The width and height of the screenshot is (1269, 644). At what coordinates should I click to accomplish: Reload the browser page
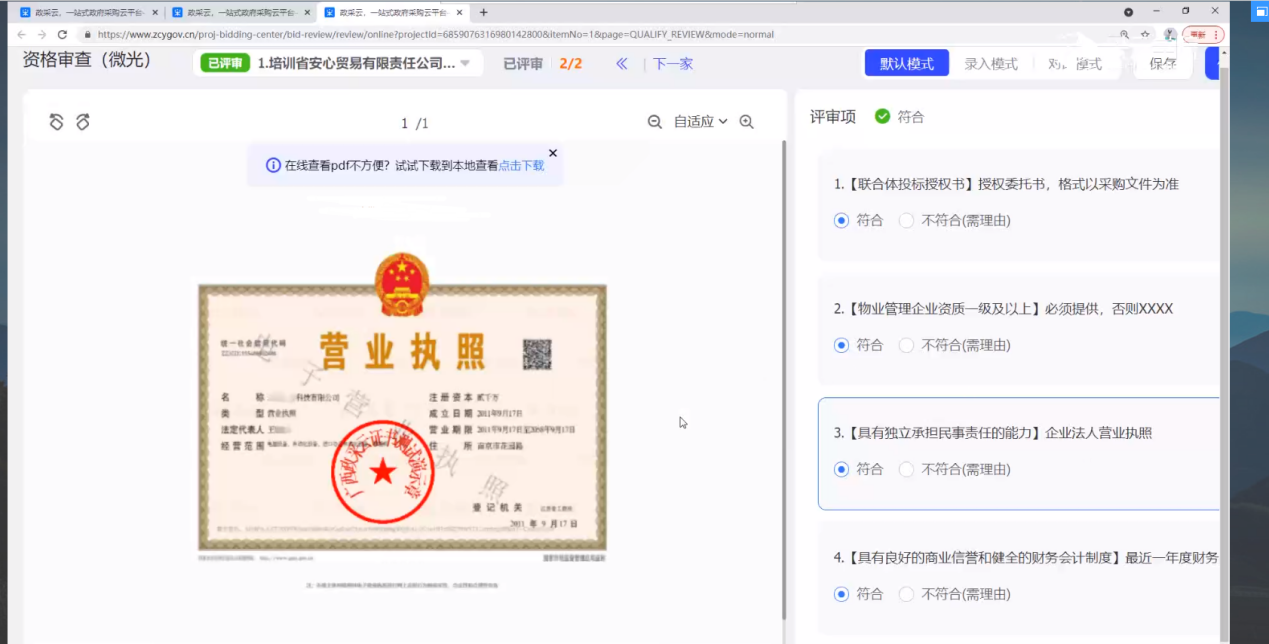pyautogui.click(x=62, y=34)
